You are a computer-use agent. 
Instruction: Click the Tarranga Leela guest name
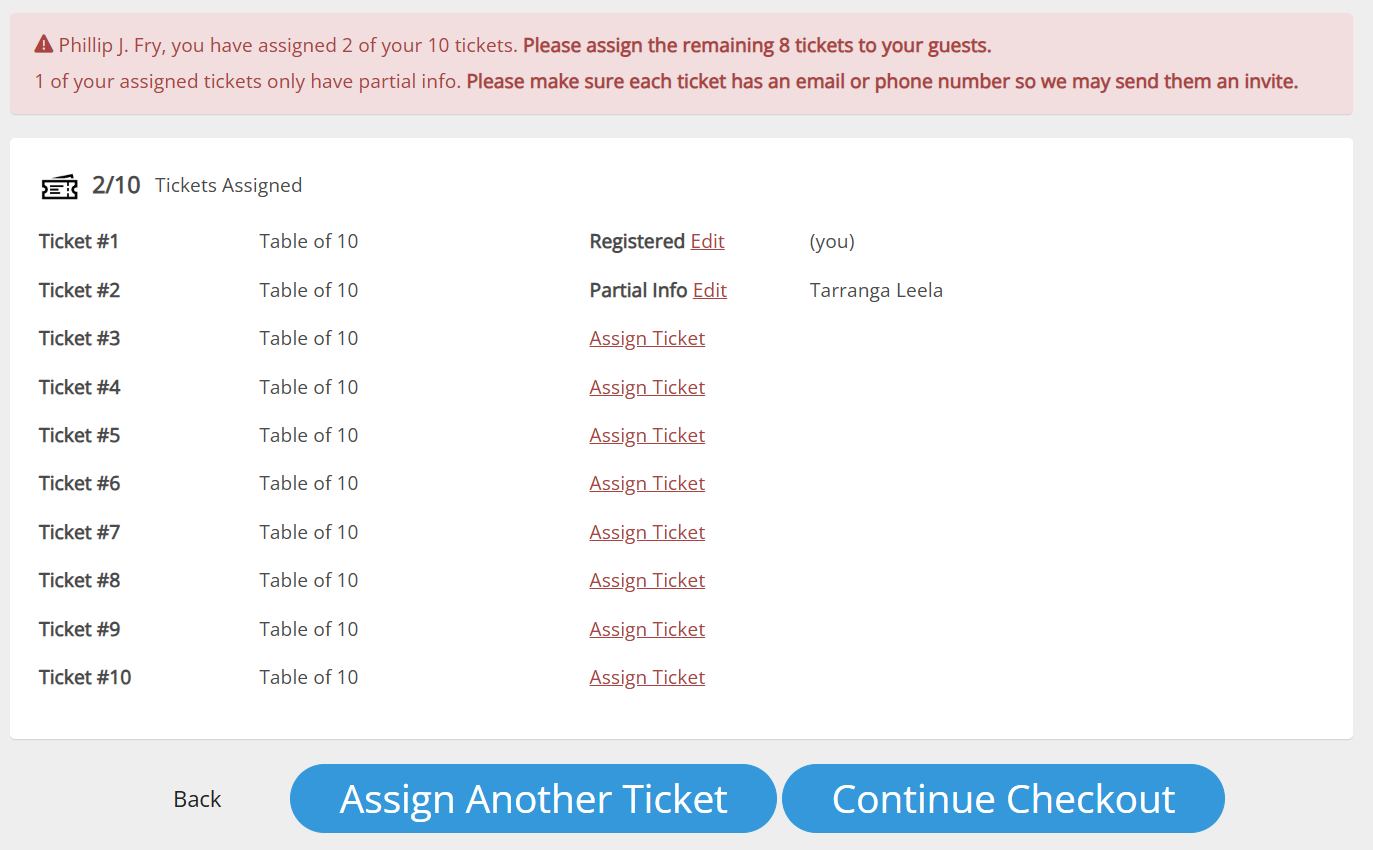point(875,291)
